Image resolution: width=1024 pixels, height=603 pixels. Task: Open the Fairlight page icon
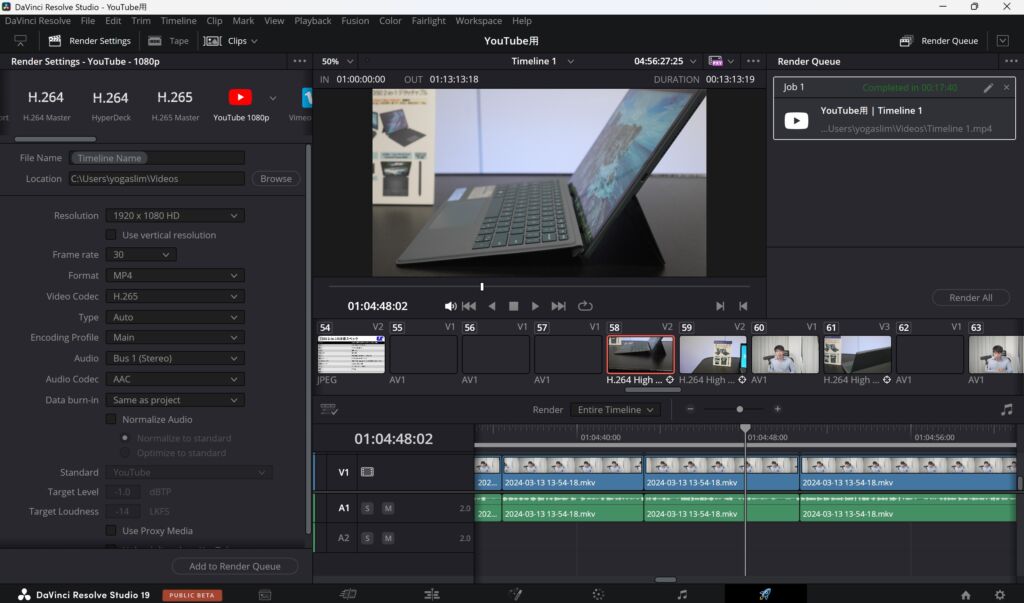tap(682, 594)
